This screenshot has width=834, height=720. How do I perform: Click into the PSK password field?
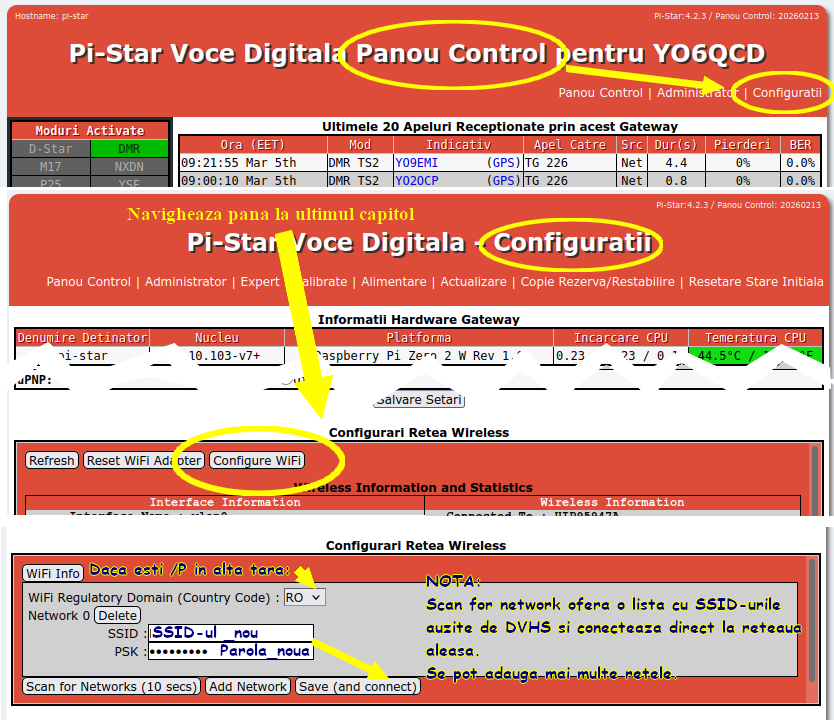click(x=230, y=651)
